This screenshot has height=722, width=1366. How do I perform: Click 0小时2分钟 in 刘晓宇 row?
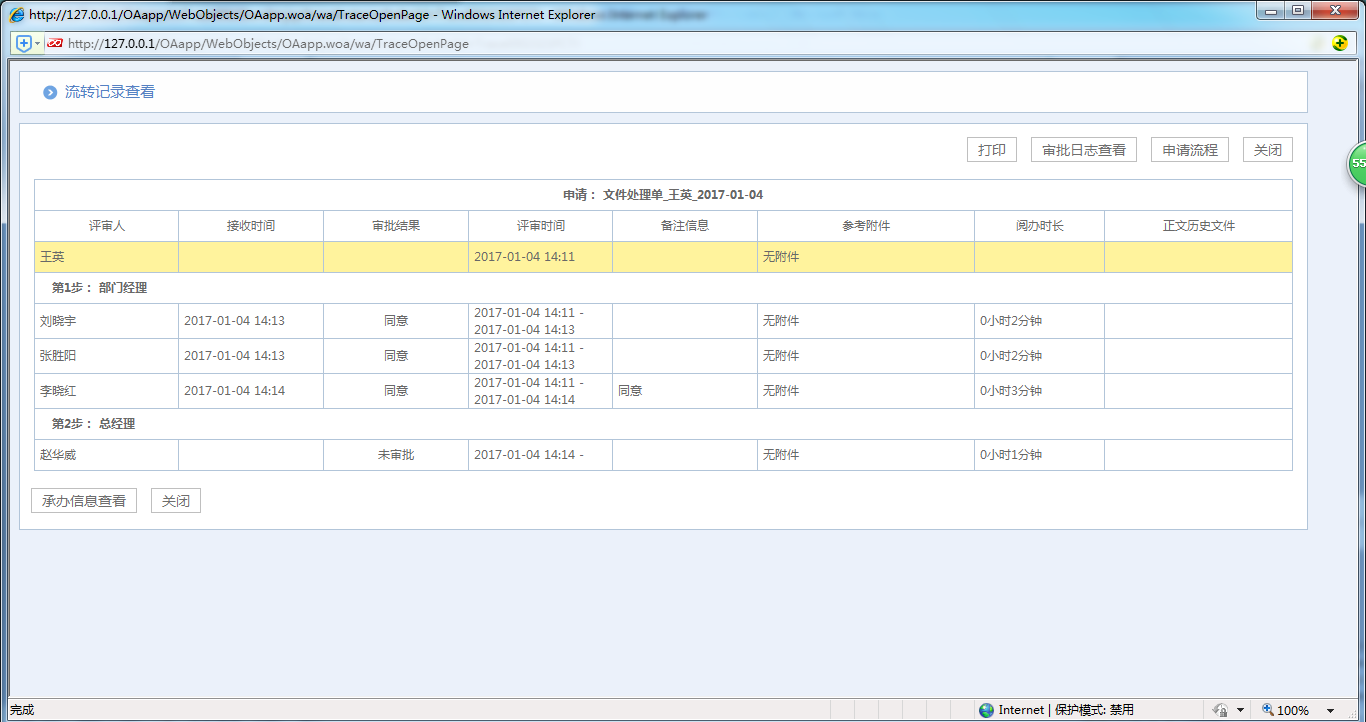pyautogui.click(x=1011, y=321)
